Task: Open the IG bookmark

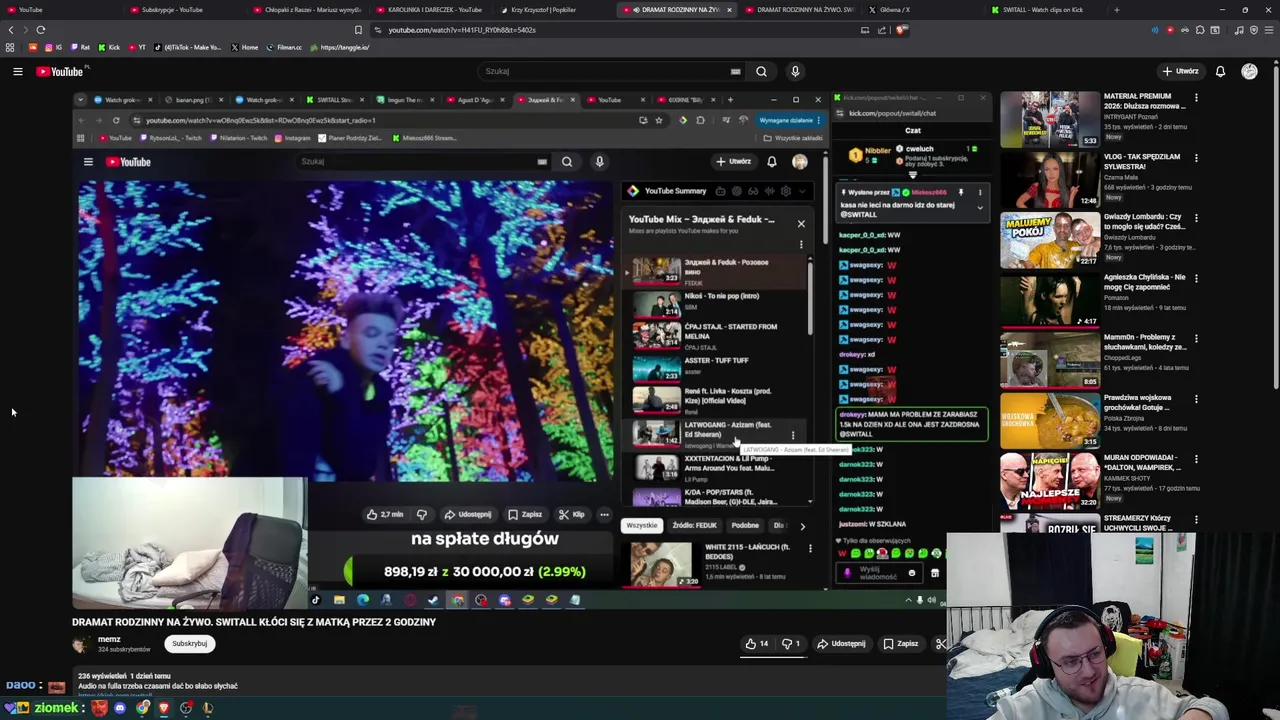Action: click(52, 47)
